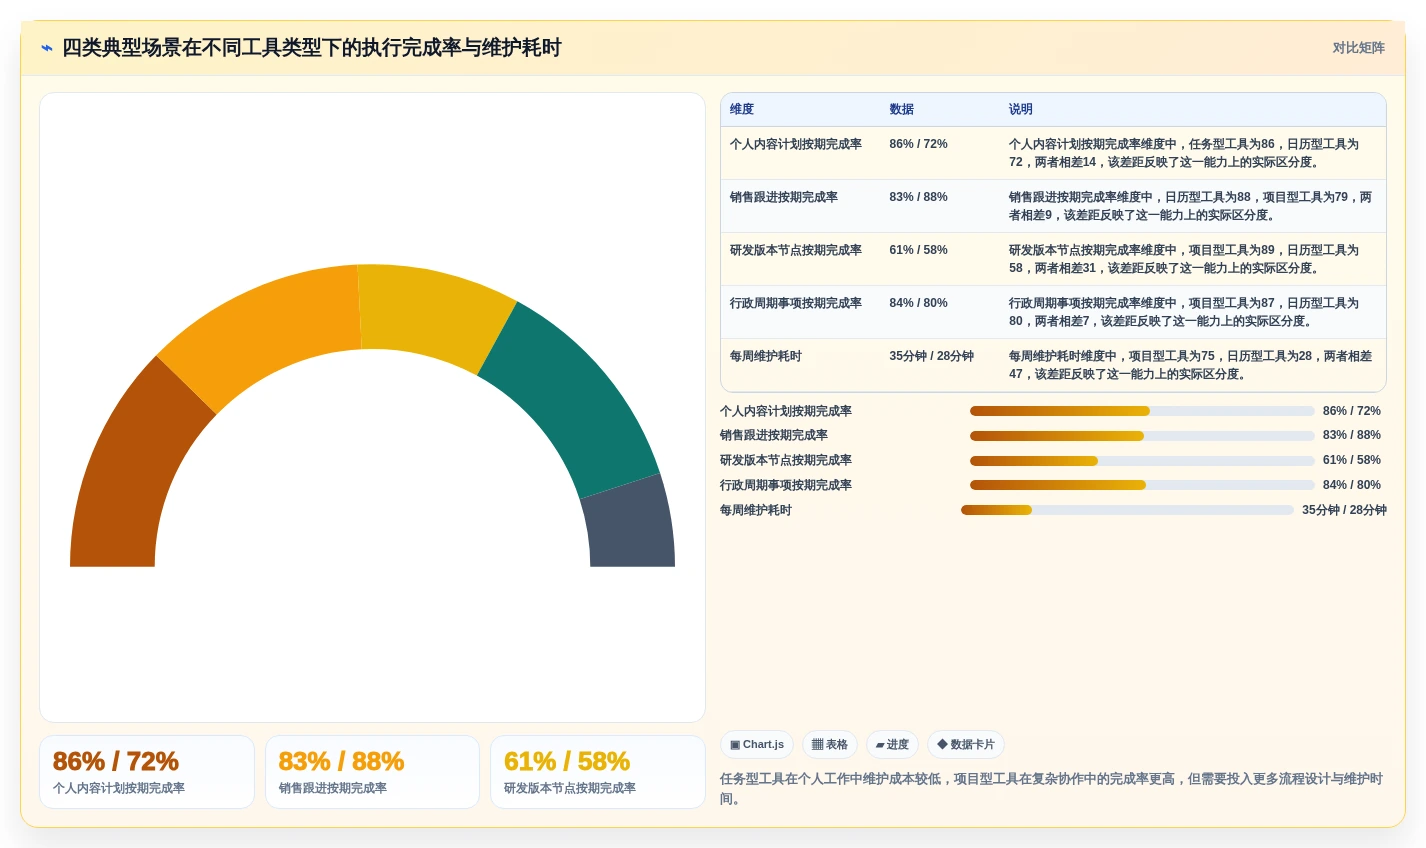Screen dimensions: 1426x848
Task: Click the 销售跟进按期完成率 progress bar
Action: tap(1142, 436)
